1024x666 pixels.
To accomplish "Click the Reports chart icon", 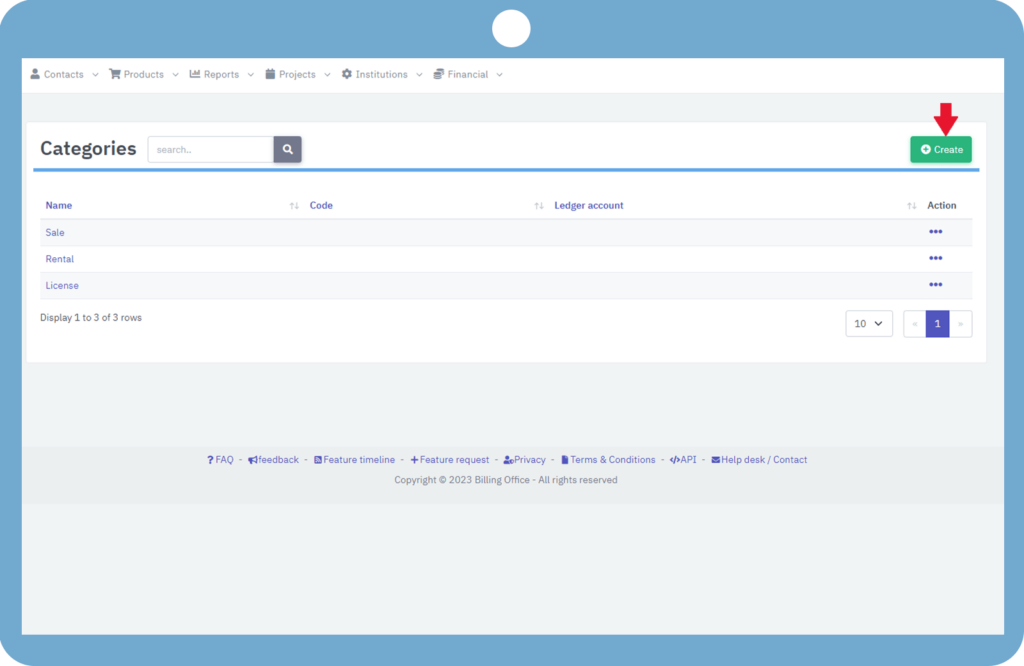I will pyautogui.click(x=195, y=74).
